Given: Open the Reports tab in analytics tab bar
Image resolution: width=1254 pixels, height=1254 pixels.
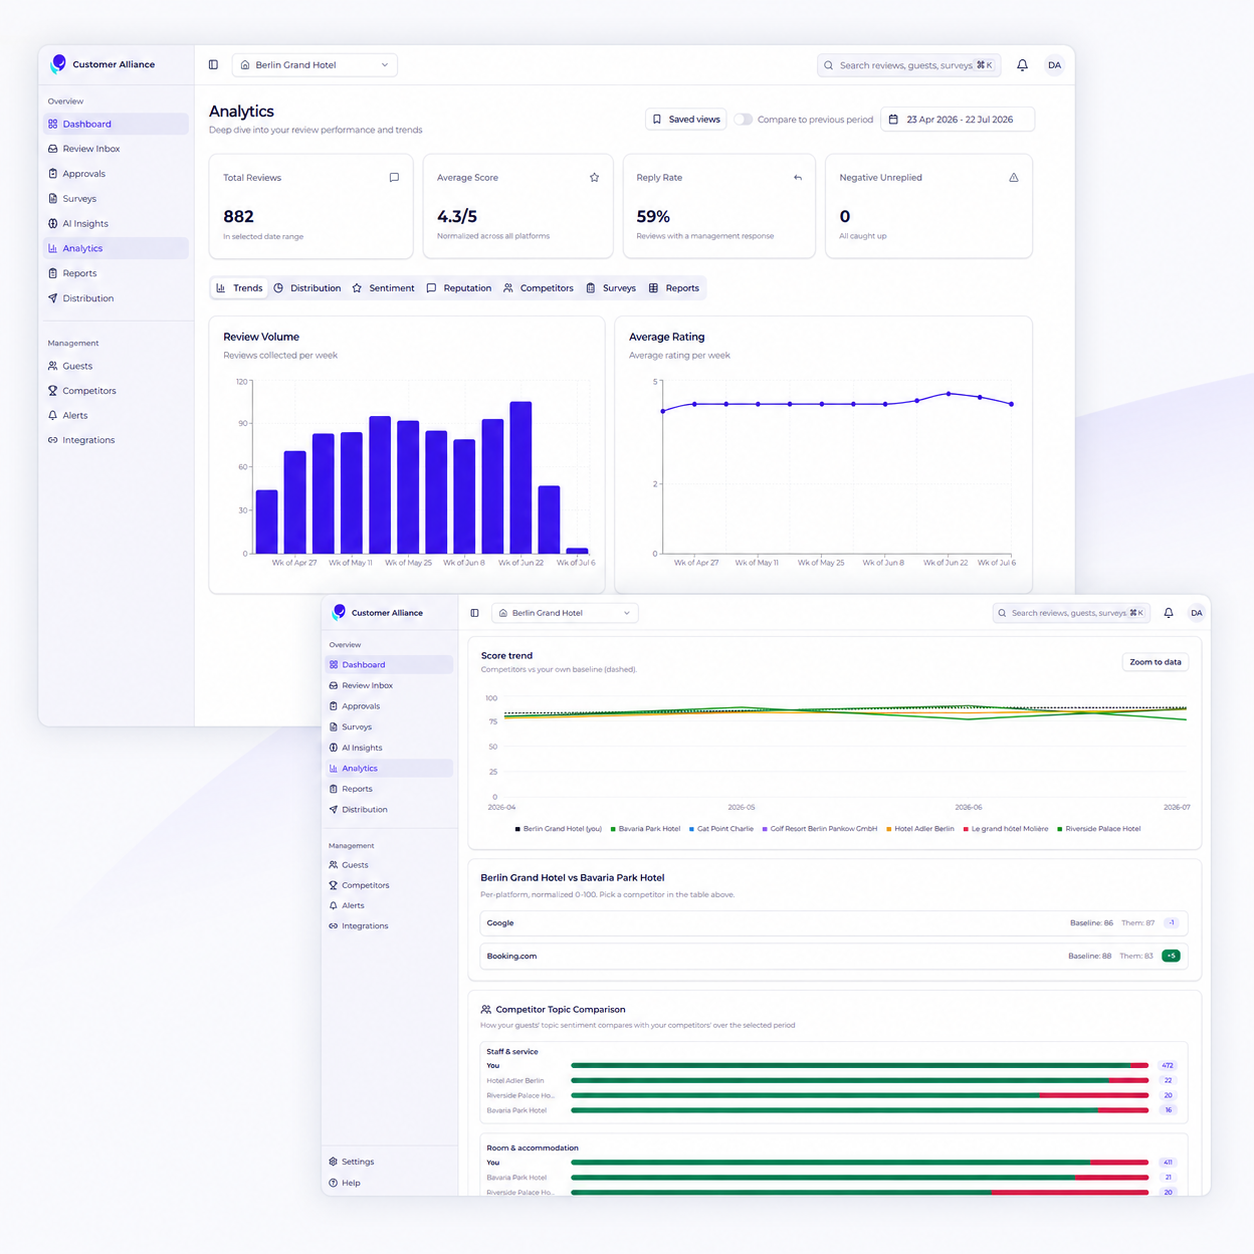Looking at the screenshot, I should tap(674, 288).
